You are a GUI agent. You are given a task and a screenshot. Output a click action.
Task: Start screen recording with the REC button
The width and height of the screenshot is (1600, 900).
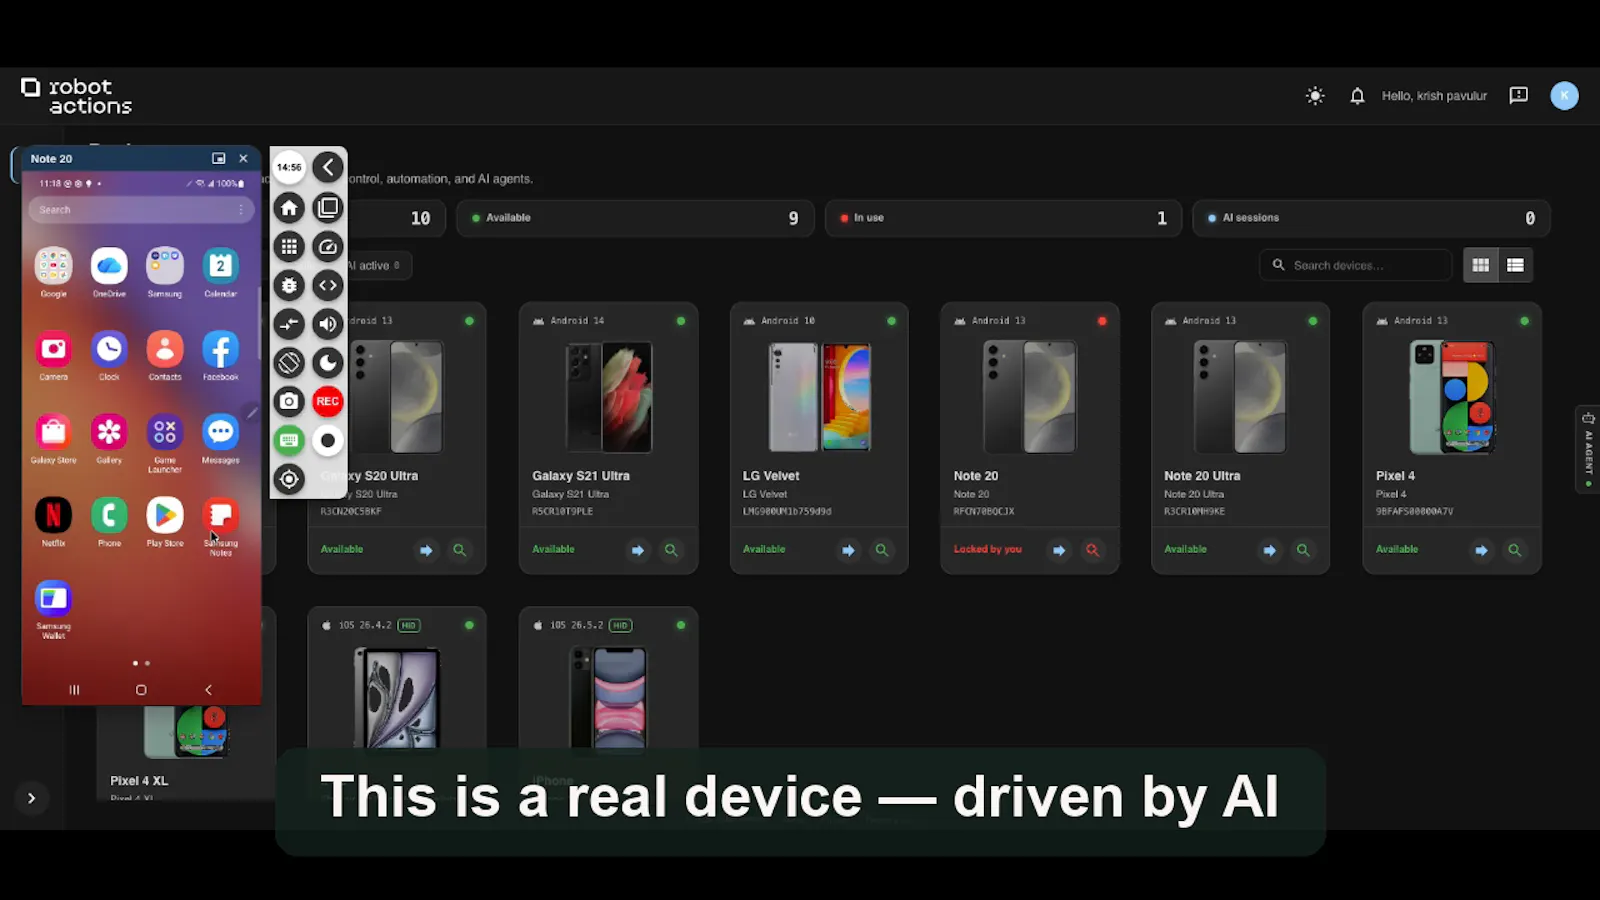(328, 402)
